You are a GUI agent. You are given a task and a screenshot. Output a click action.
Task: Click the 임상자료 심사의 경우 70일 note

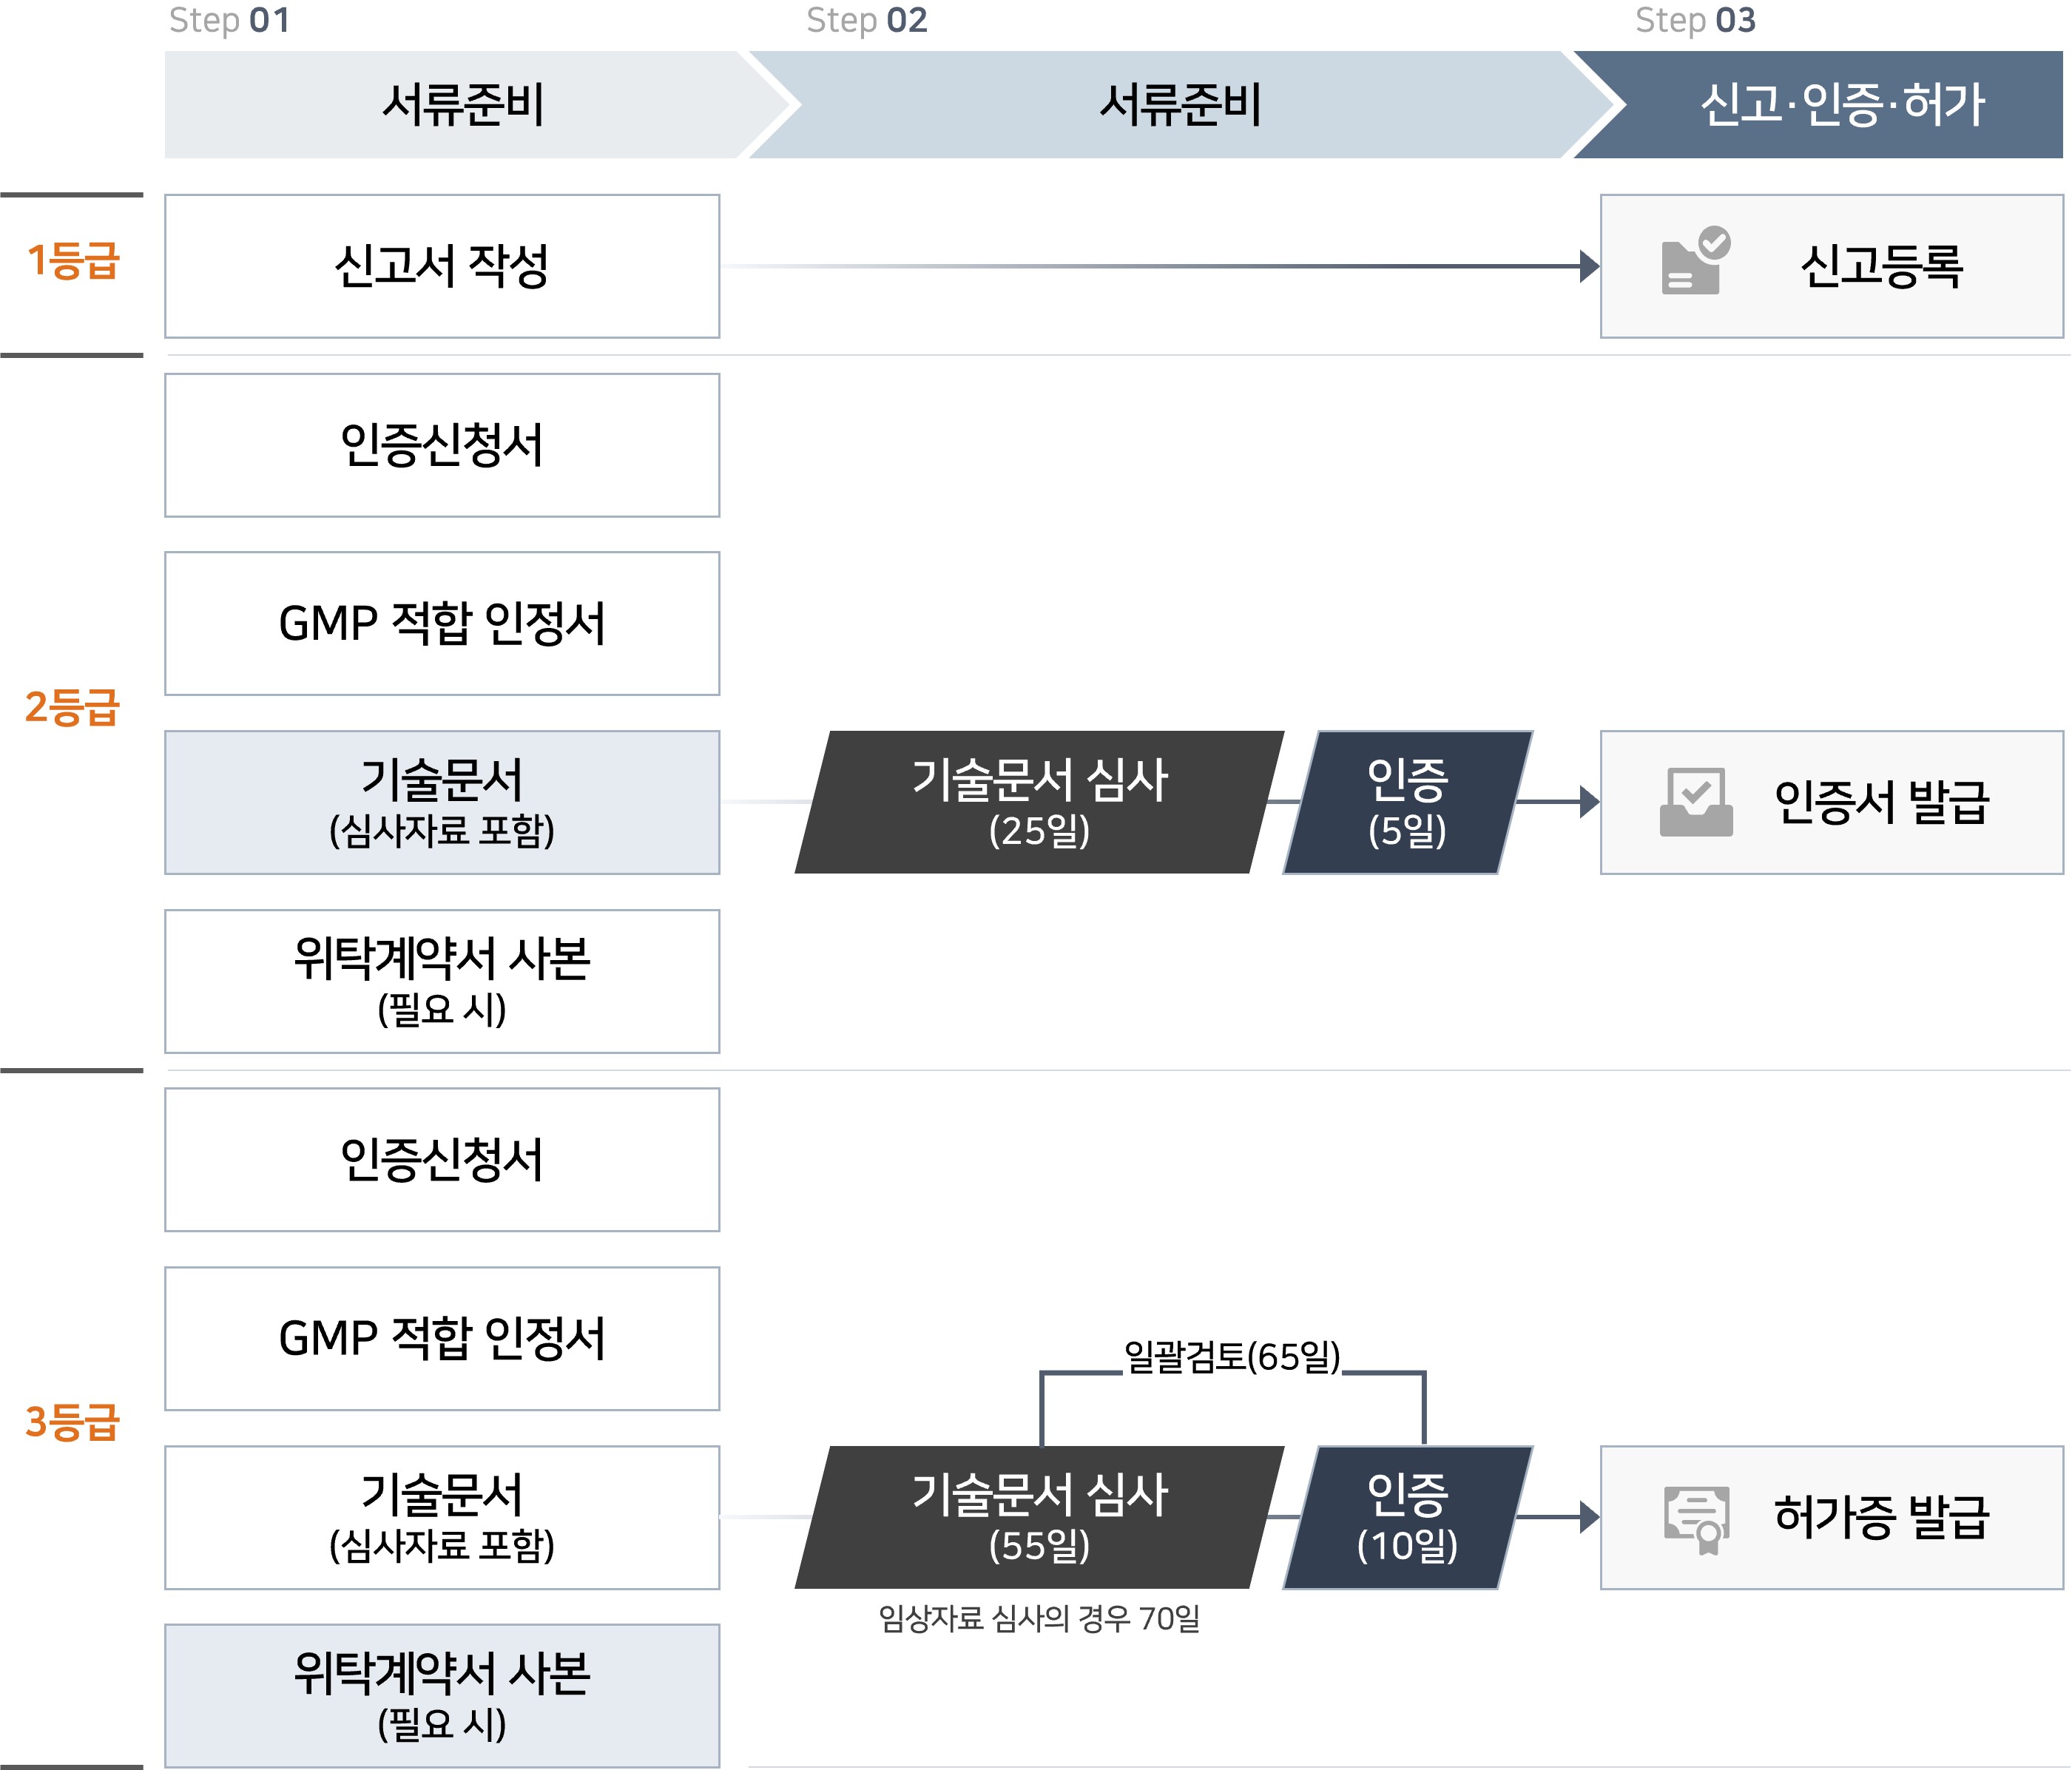[1039, 1618]
